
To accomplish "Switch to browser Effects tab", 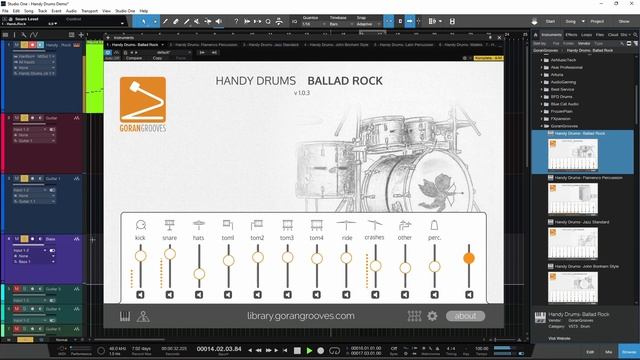I will coord(571,35).
